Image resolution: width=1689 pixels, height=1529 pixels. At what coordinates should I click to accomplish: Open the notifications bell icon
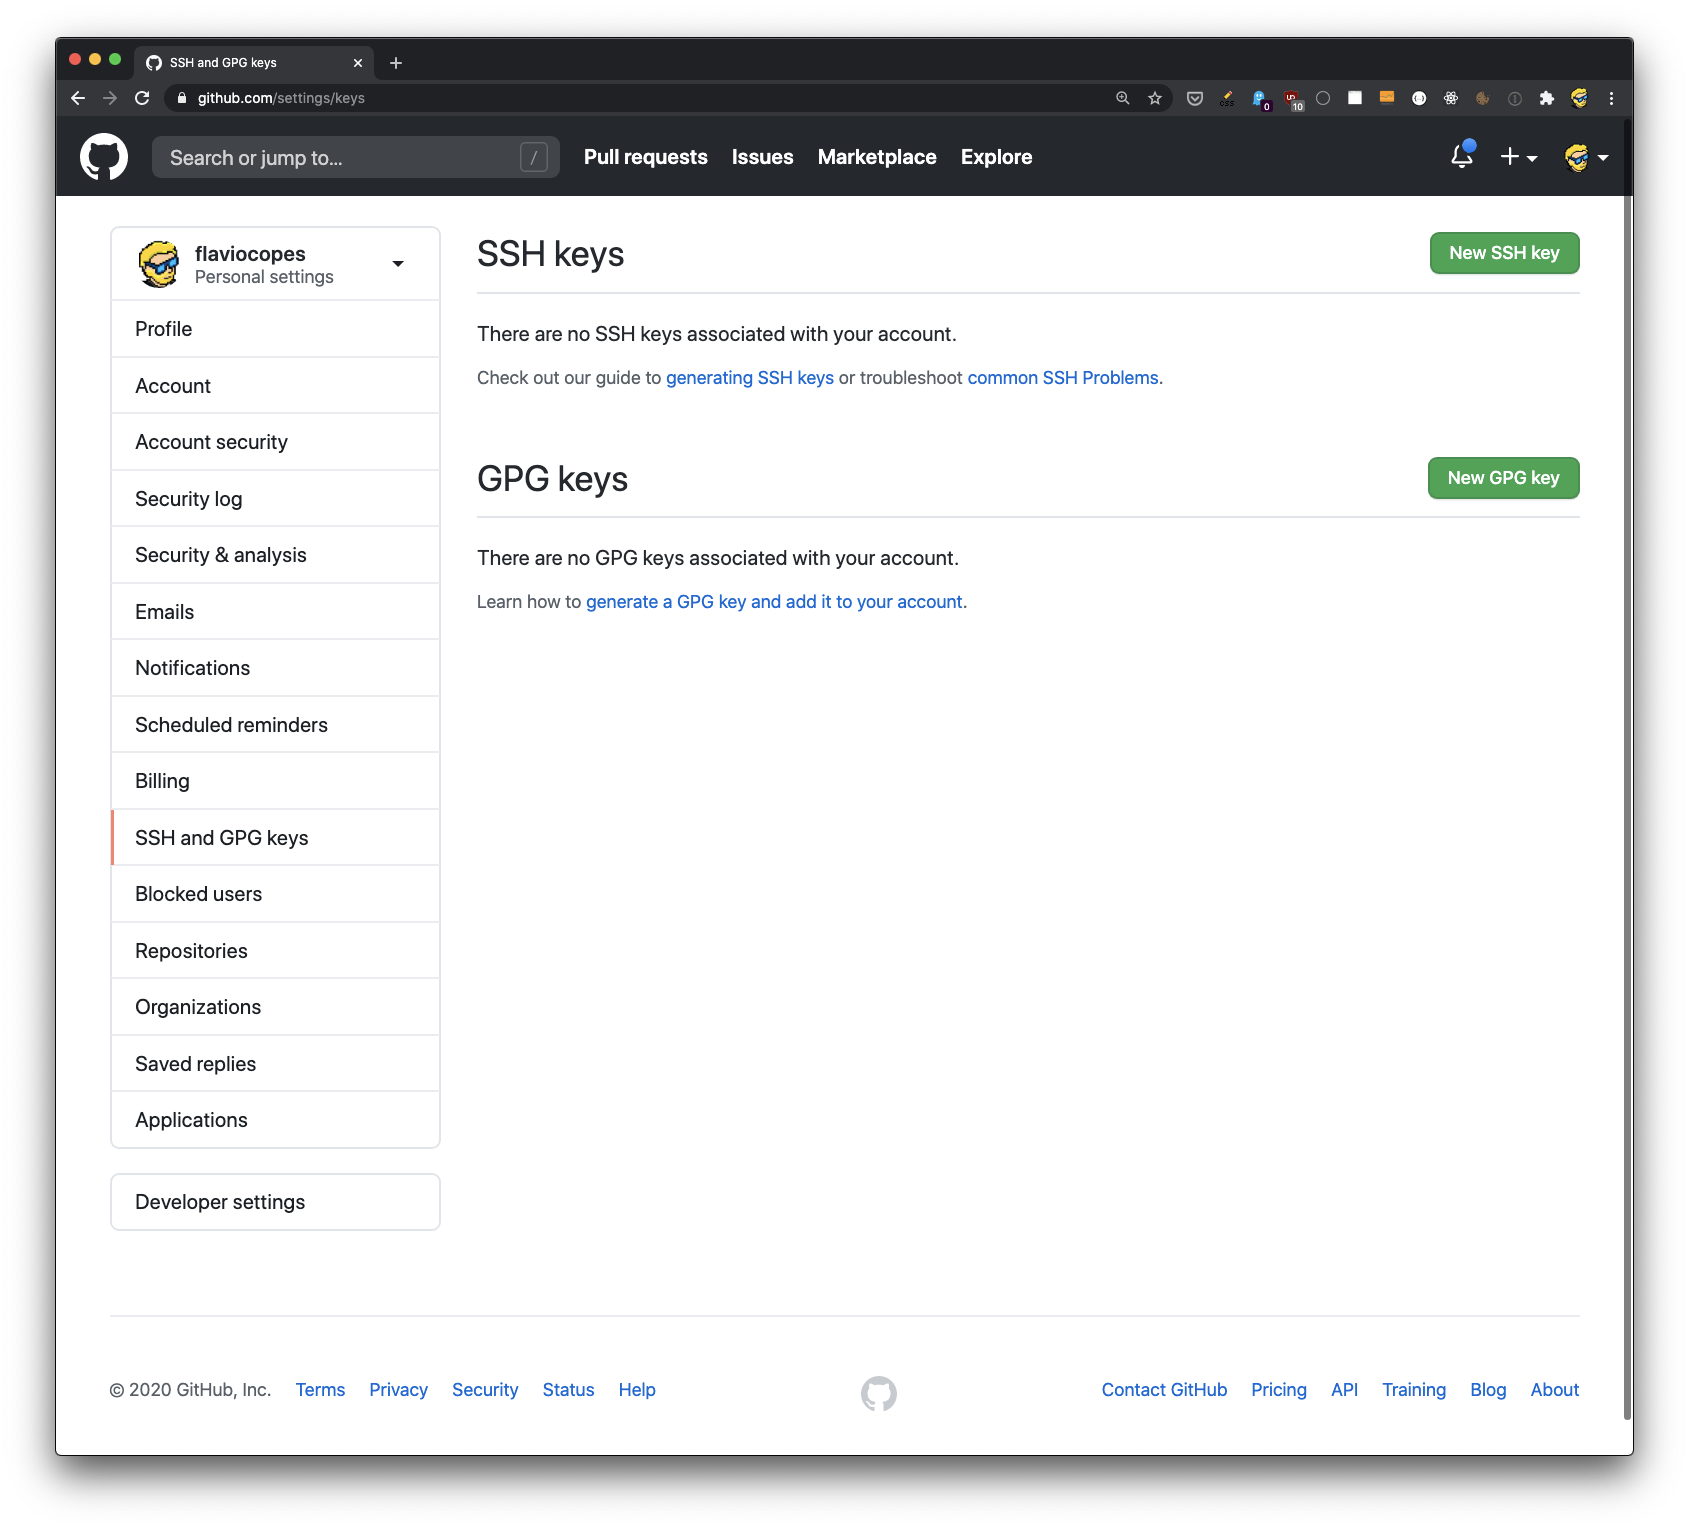point(1461,156)
